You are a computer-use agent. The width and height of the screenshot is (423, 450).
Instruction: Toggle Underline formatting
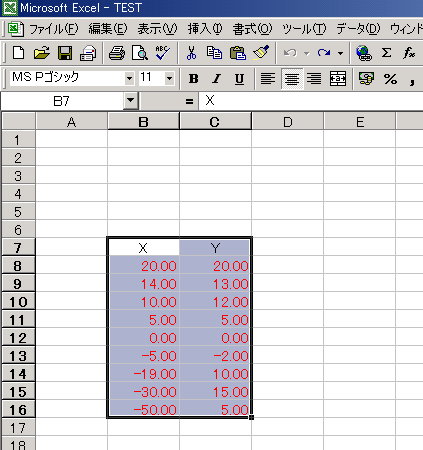[239, 79]
